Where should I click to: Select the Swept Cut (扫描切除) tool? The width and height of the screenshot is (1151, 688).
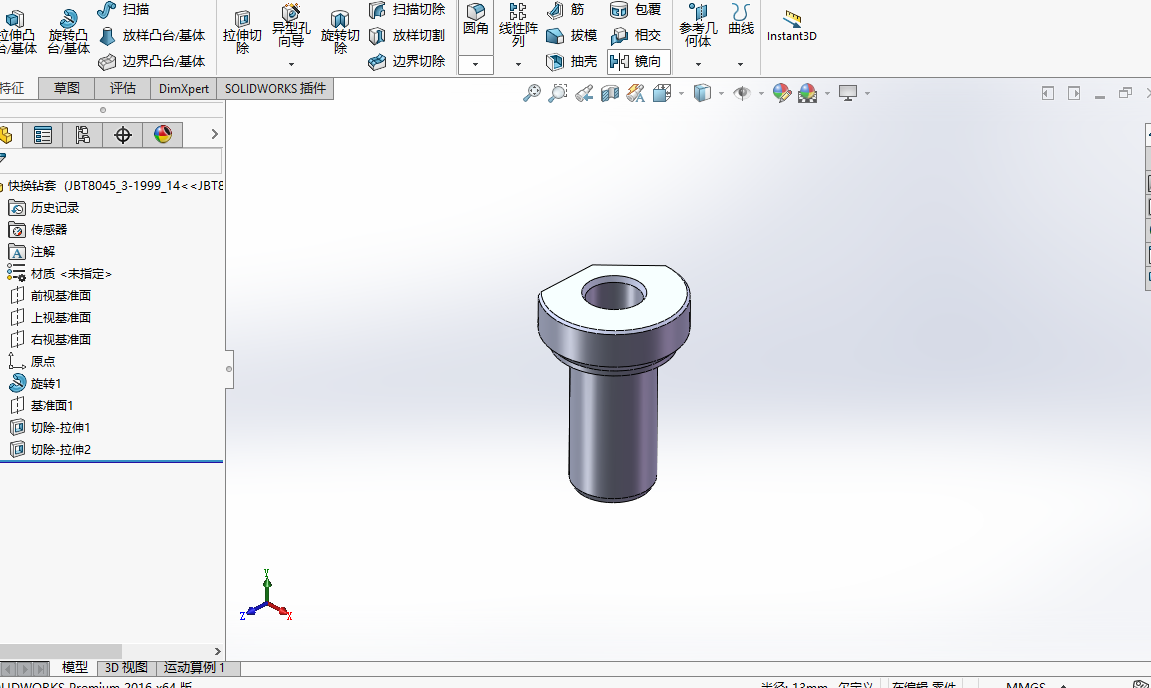(x=407, y=10)
